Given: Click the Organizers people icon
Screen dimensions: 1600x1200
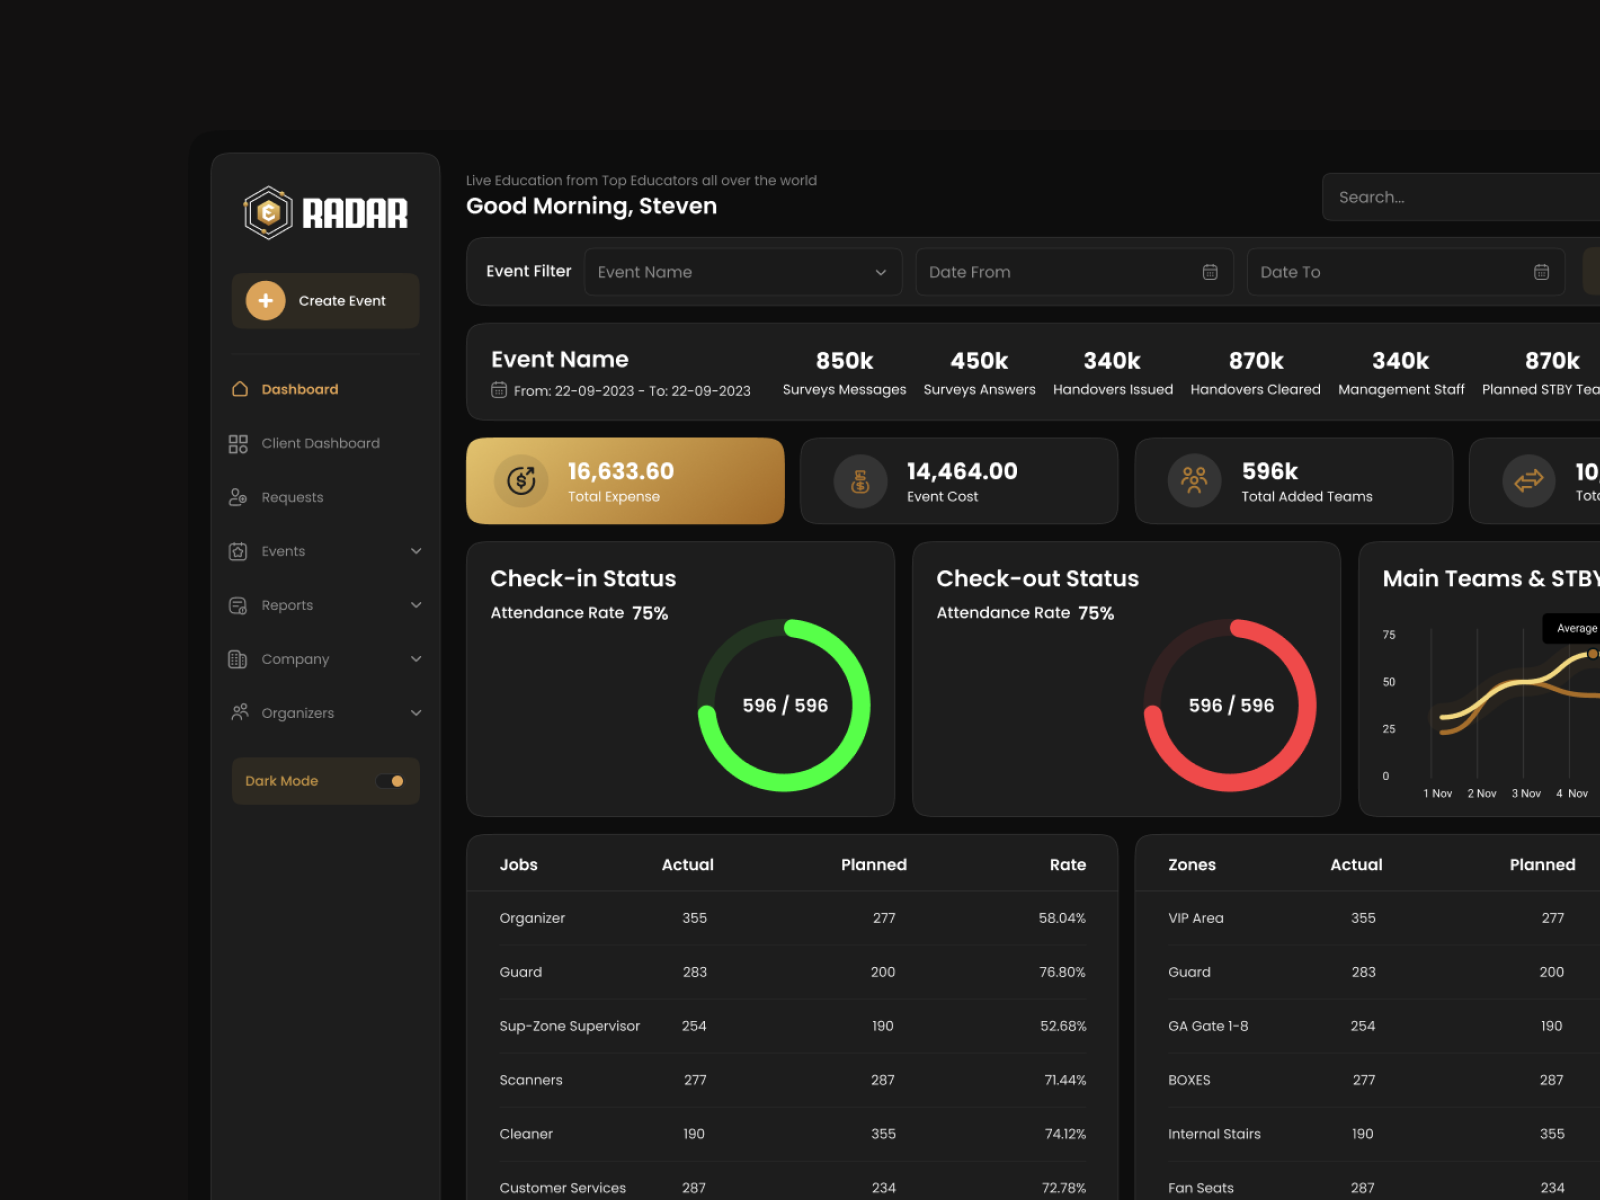Looking at the screenshot, I should pyautogui.click(x=239, y=712).
